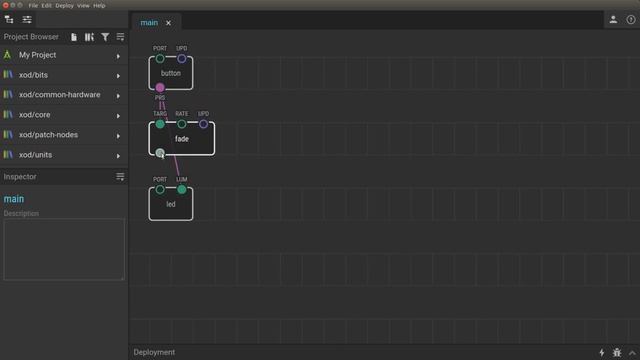This screenshot has height=360, width=640.
Task: Open the Project Browser panel options menu
Action: coord(120,37)
